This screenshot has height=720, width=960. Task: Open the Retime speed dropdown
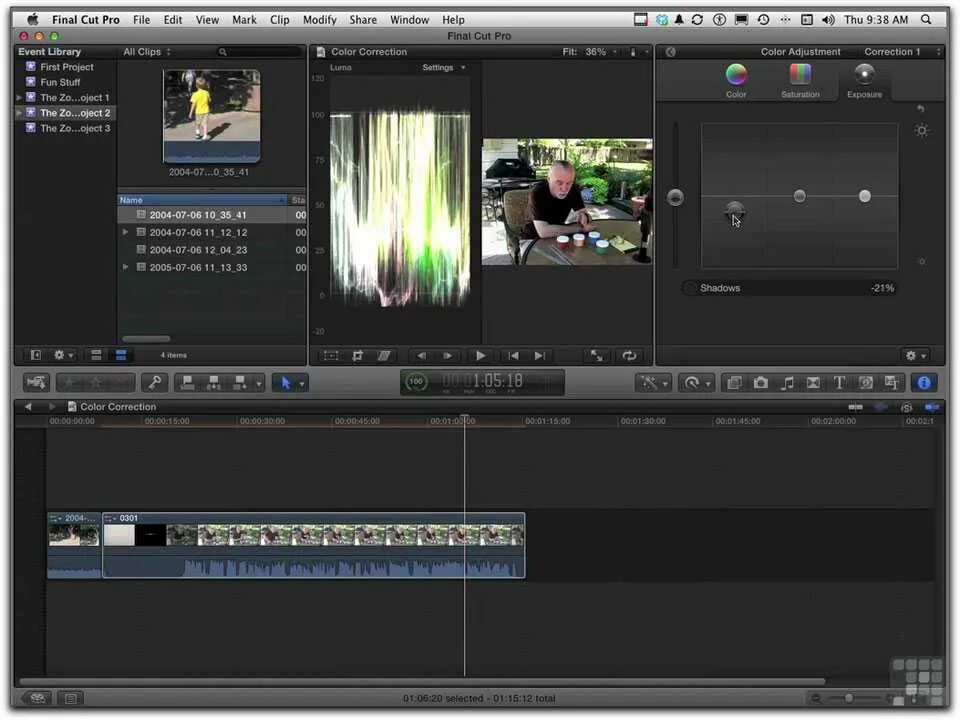coord(697,383)
